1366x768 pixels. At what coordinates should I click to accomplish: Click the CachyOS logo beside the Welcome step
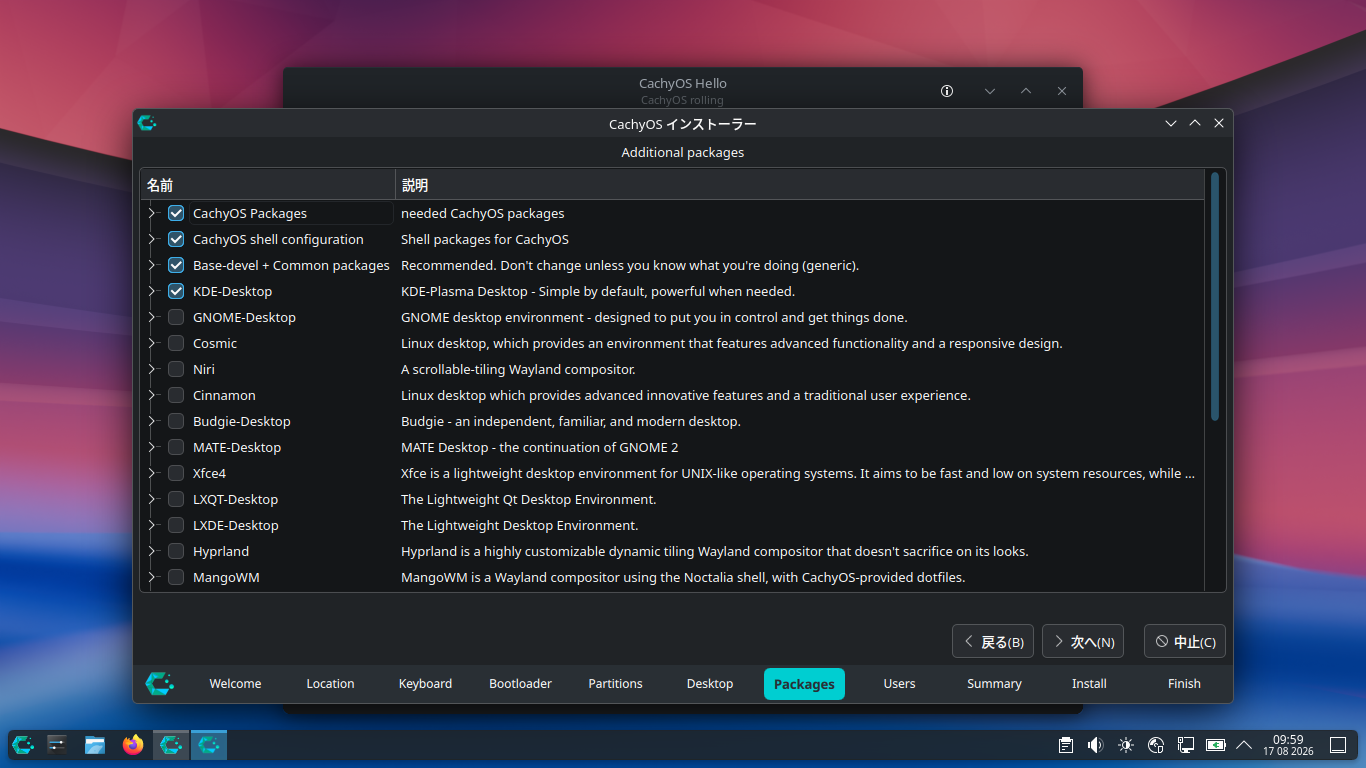point(160,684)
